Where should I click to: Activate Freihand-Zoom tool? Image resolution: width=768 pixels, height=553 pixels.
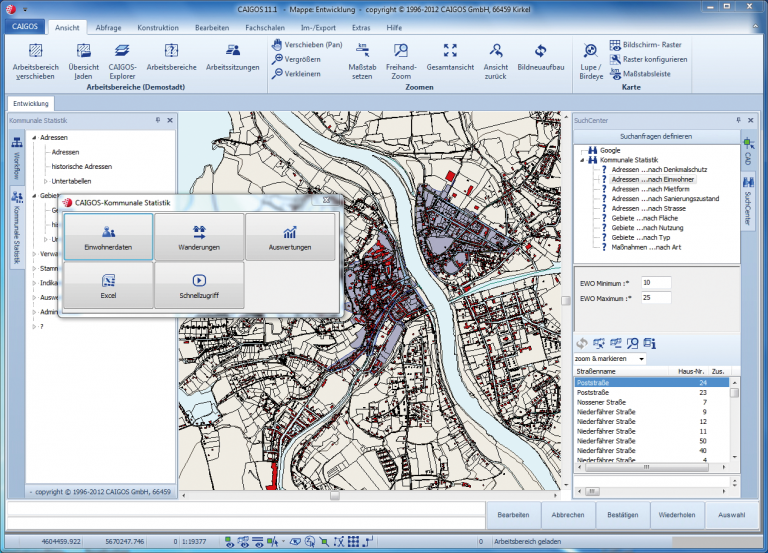pos(400,51)
